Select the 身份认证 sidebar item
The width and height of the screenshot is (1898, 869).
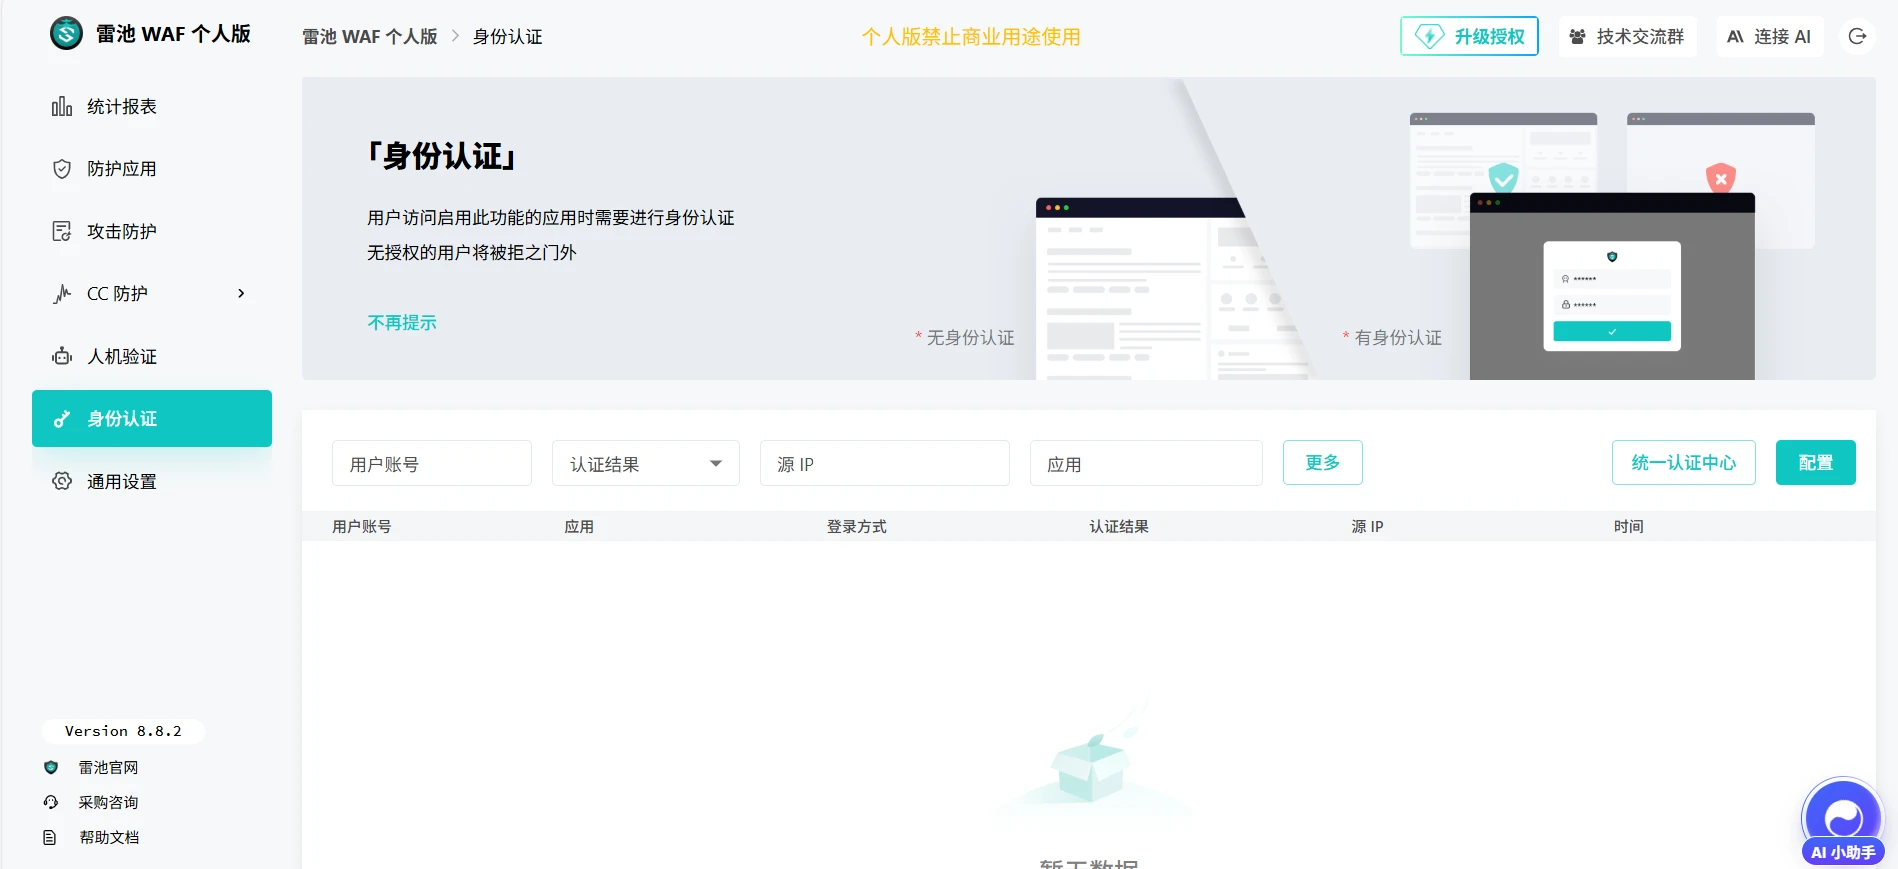click(152, 418)
